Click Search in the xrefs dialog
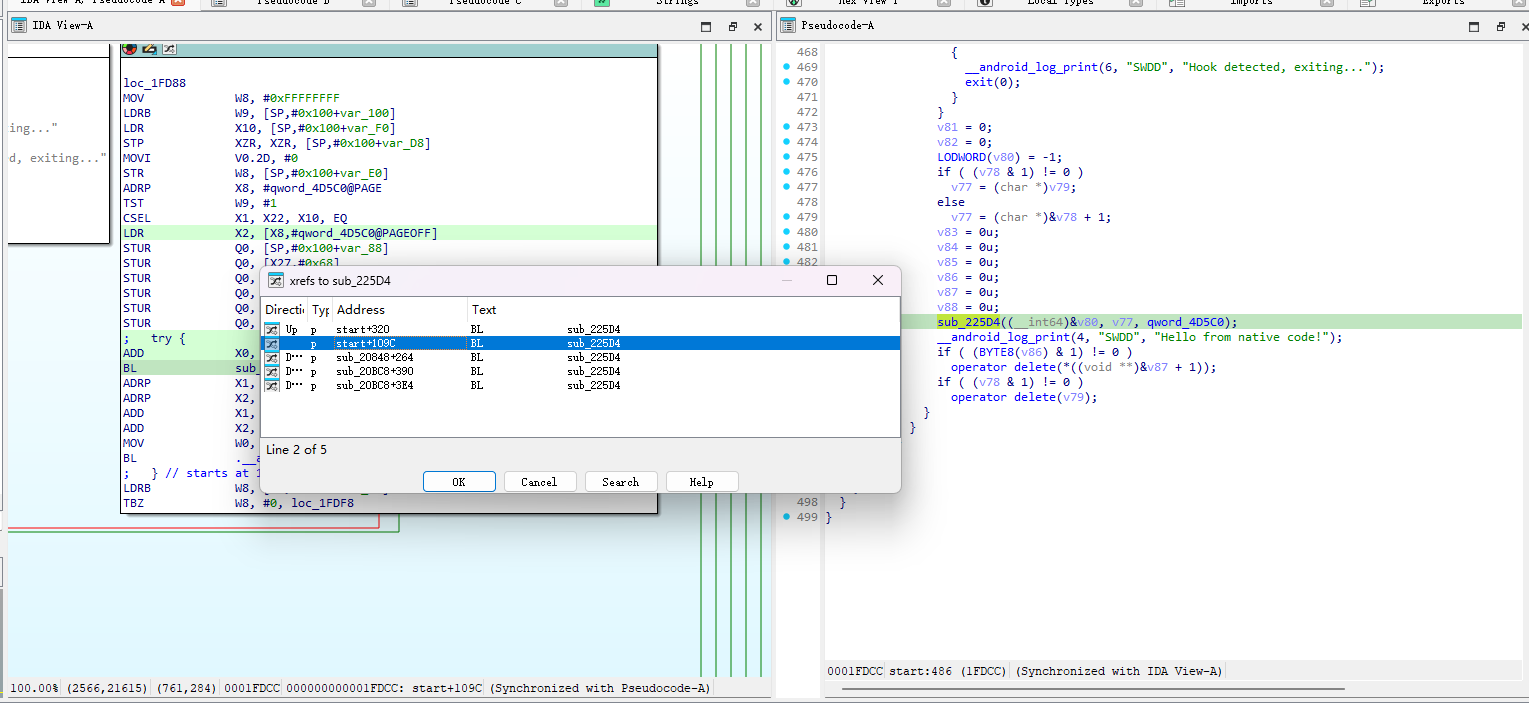The width and height of the screenshot is (1529, 703). [x=620, y=482]
